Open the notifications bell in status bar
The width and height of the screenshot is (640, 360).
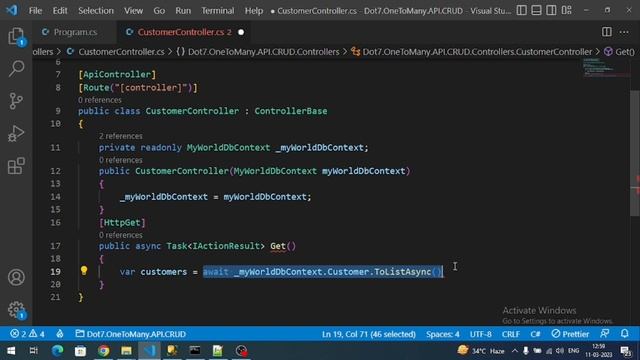pos(624,334)
